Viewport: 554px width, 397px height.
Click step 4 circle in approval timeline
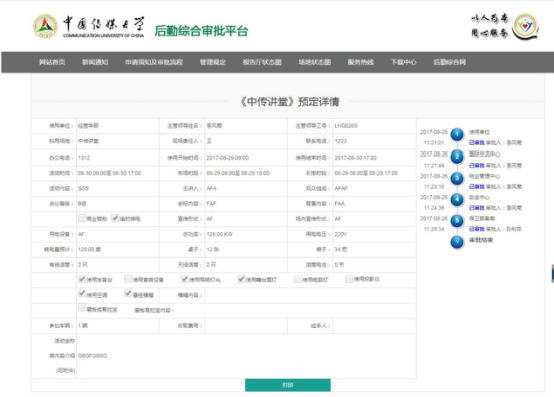pyautogui.click(x=457, y=200)
